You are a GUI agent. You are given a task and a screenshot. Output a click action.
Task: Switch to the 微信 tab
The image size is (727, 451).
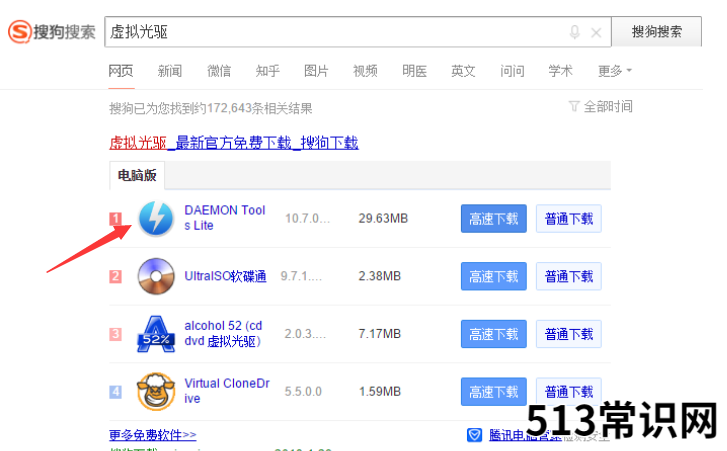click(x=219, y=71)
